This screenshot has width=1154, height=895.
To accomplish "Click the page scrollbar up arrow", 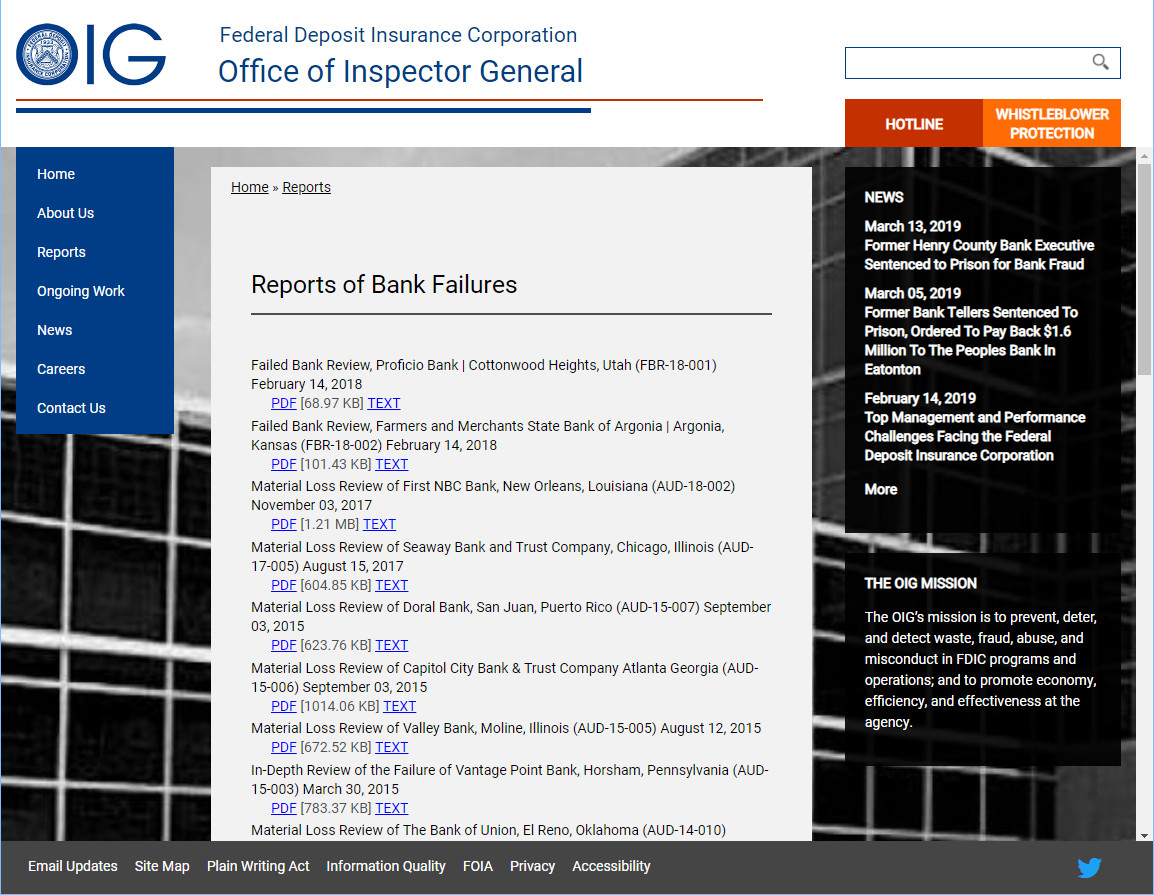I will 1144,155.
